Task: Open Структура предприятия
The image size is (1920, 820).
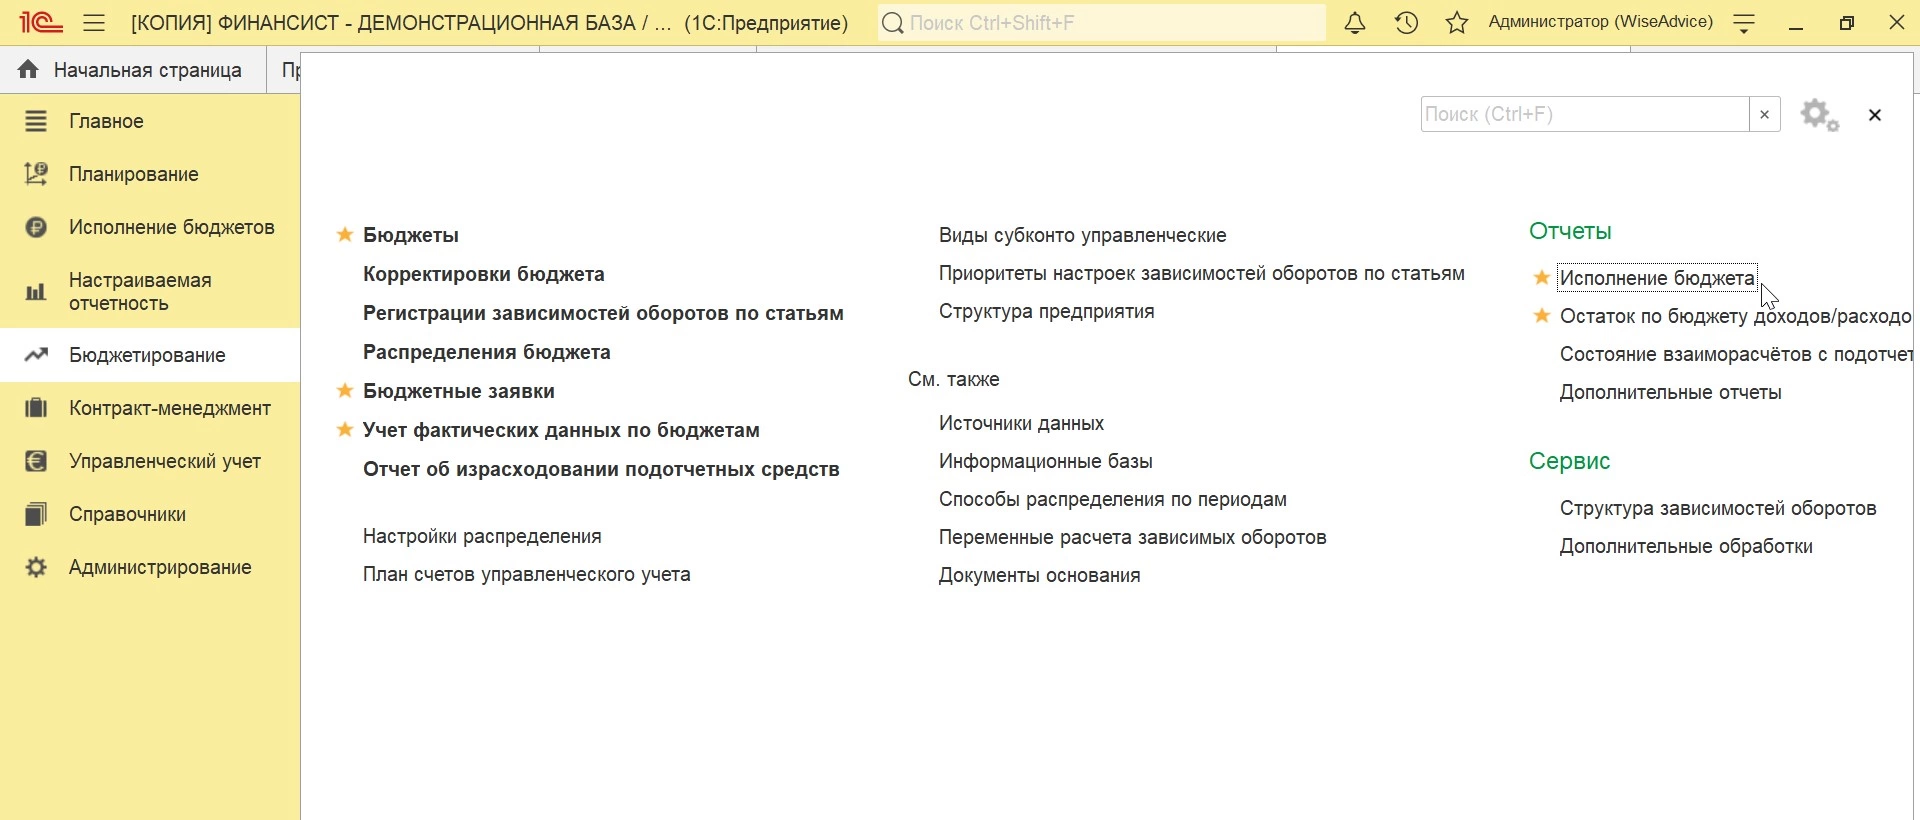Action: 1047,311
